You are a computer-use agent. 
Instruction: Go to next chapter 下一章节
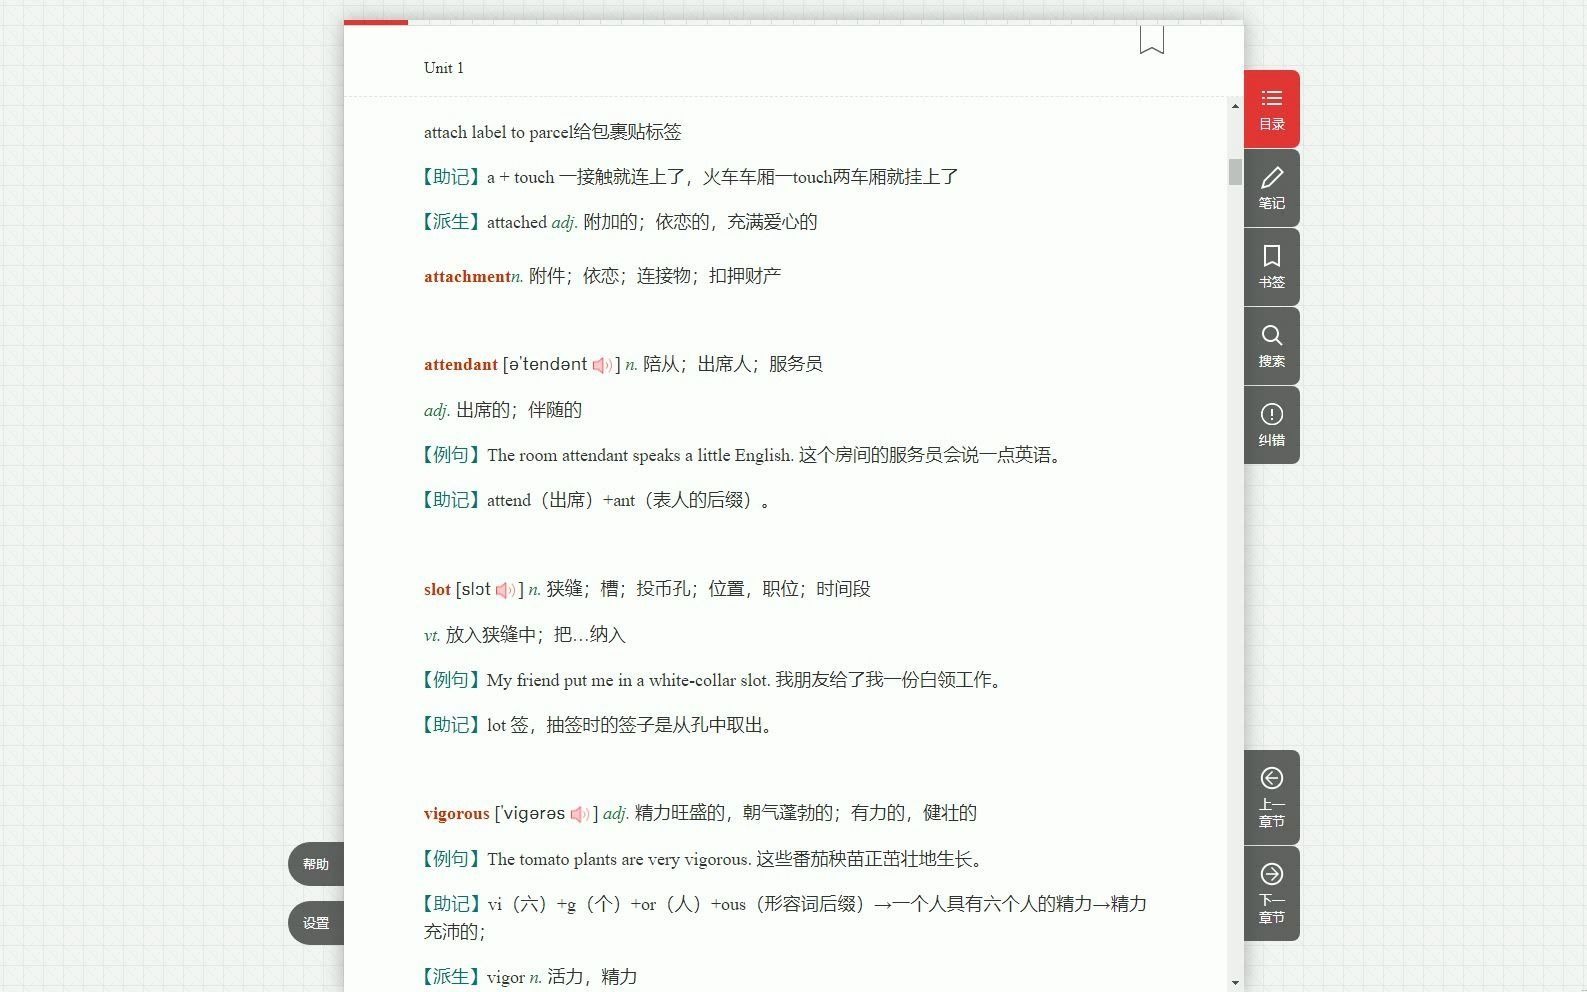coord(1271,893)
